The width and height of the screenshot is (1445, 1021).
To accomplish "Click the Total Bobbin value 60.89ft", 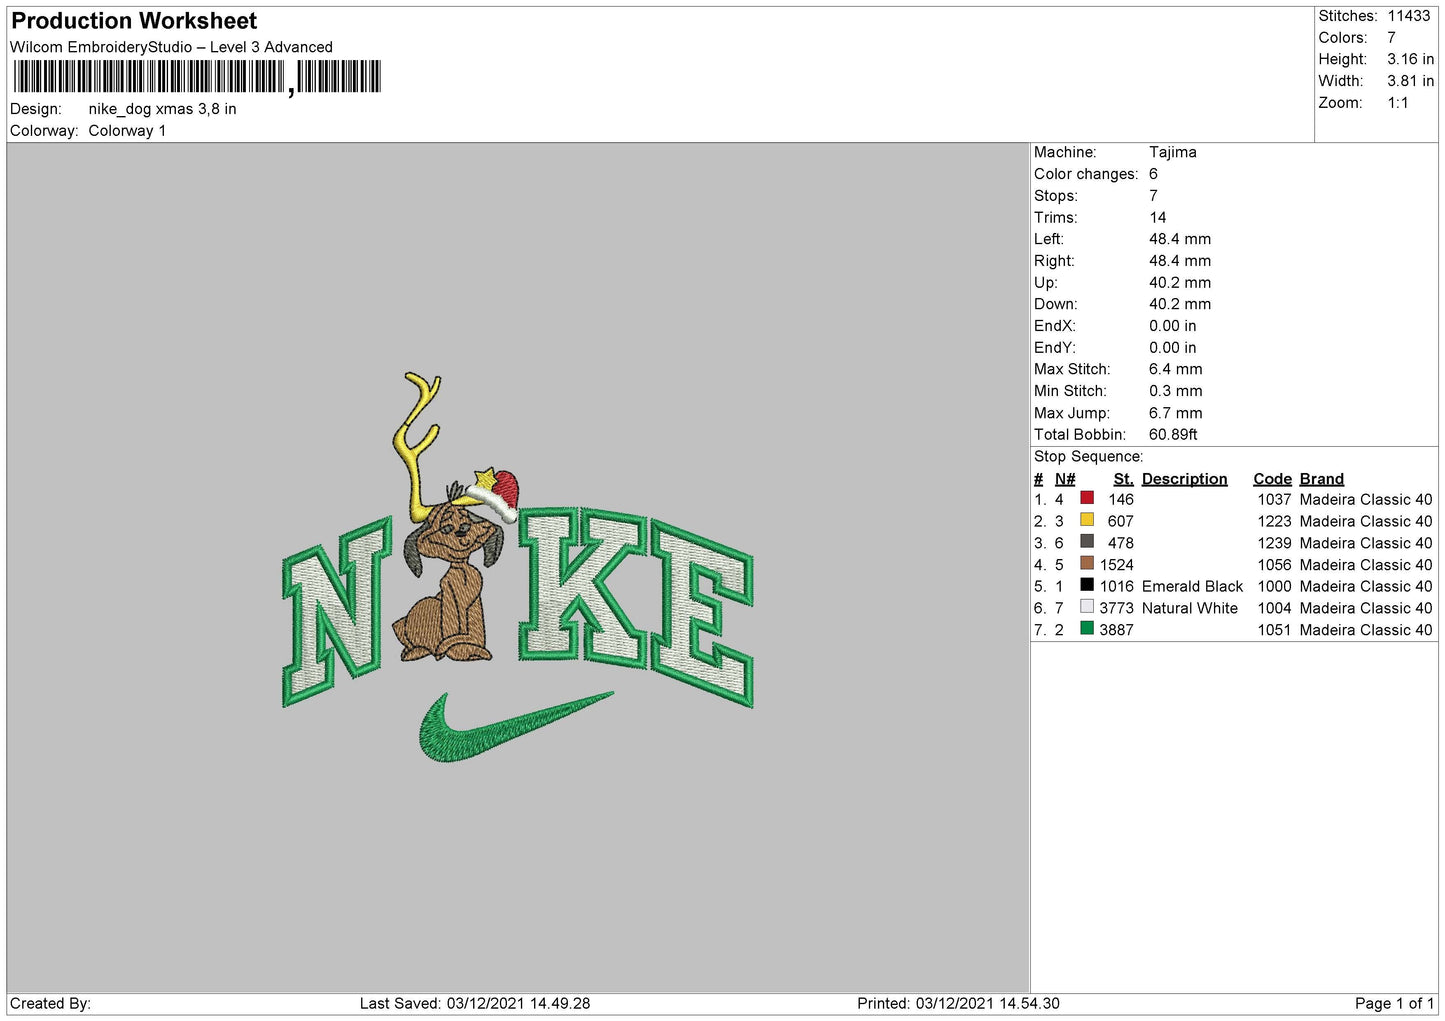I will [x=1173, y=435].
